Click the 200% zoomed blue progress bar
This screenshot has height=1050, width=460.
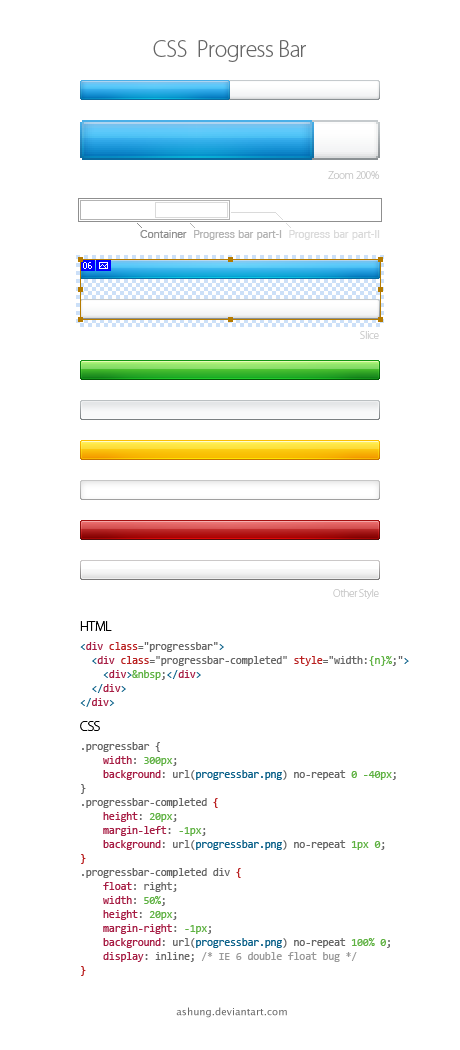click(230, 140)
